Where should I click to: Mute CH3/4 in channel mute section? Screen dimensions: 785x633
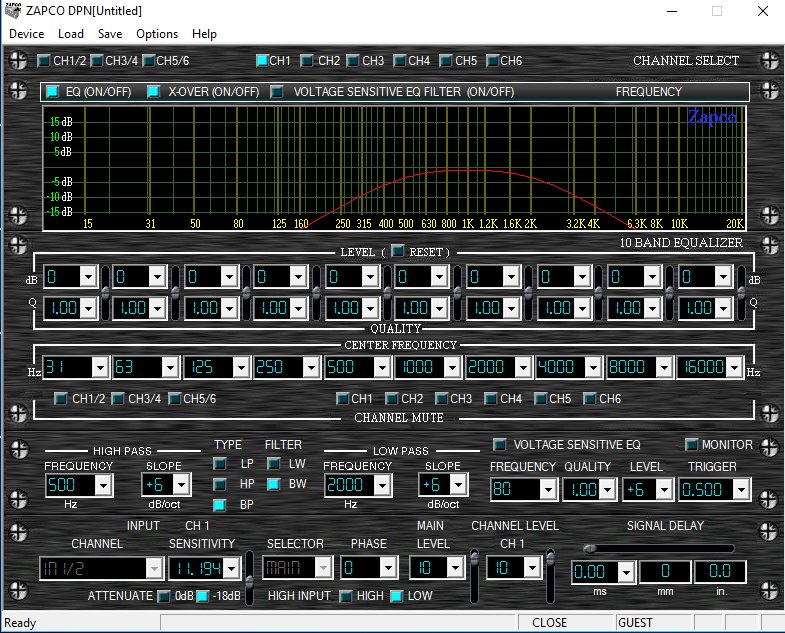117,399
